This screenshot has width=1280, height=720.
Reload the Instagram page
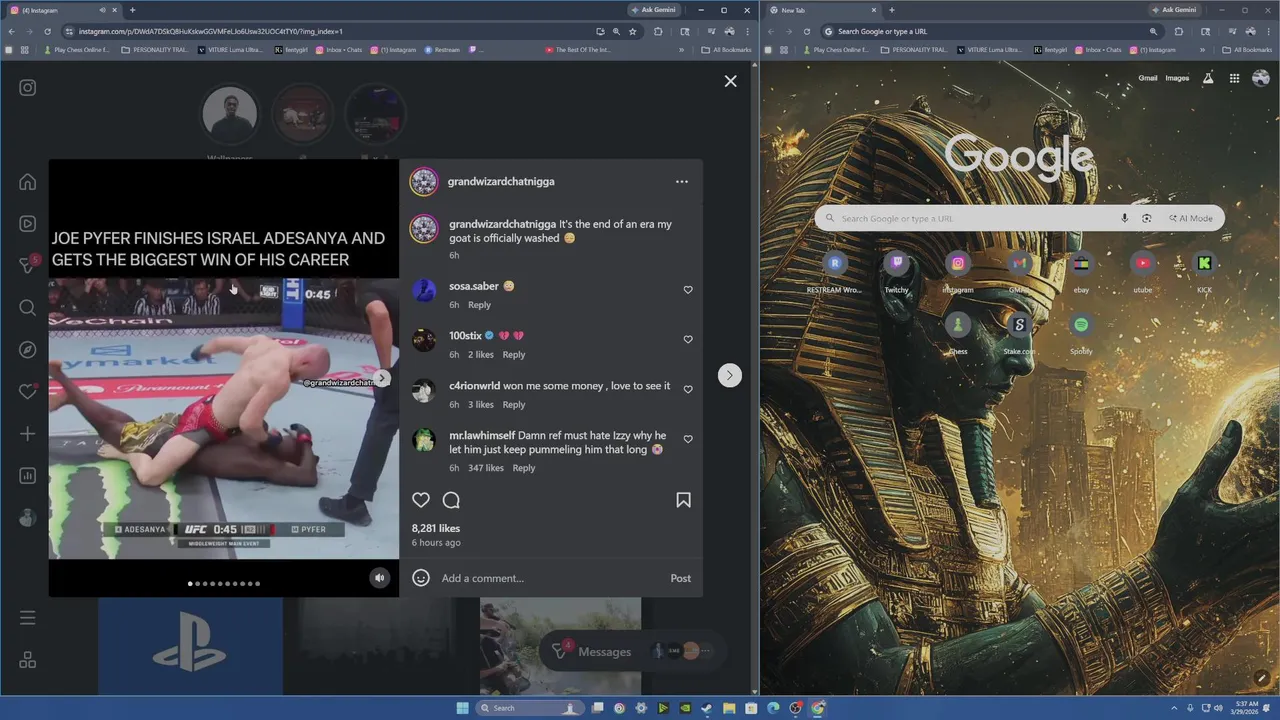point(47,31)
